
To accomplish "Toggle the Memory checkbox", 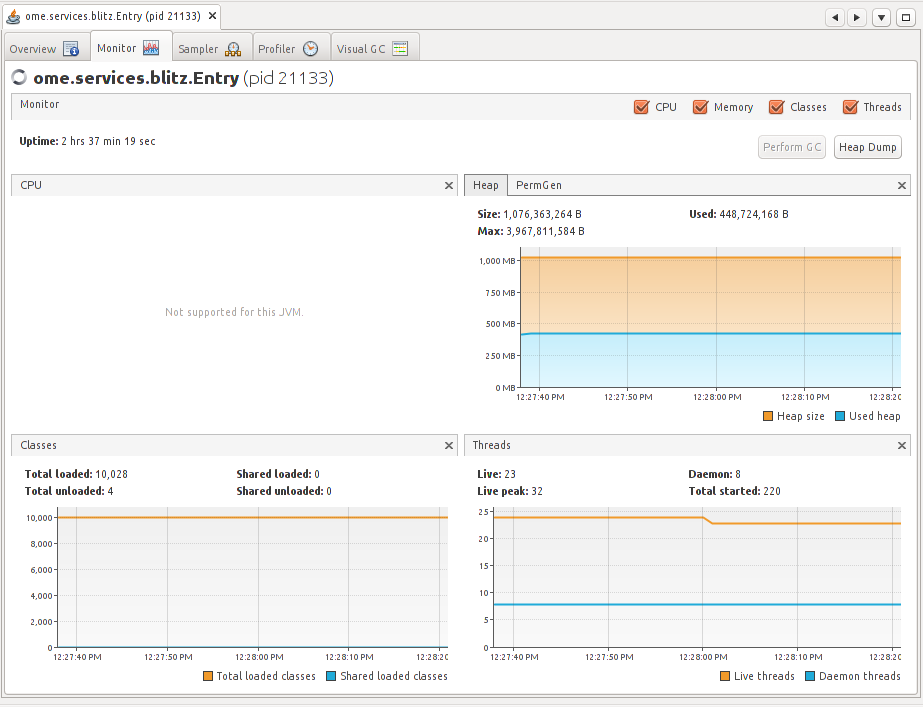I will click(699, 107).
